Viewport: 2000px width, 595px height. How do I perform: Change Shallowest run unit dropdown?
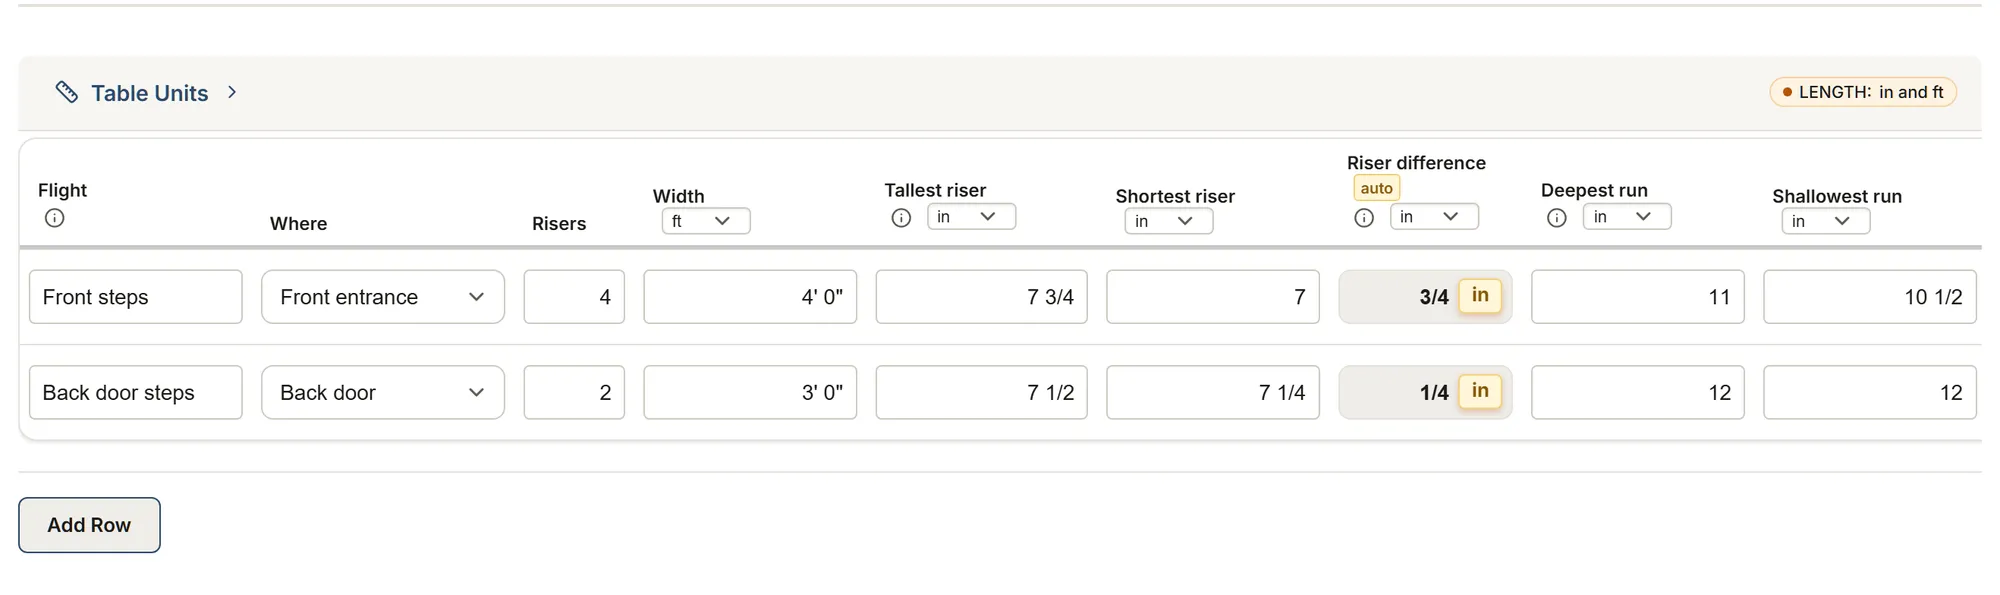1826,221
